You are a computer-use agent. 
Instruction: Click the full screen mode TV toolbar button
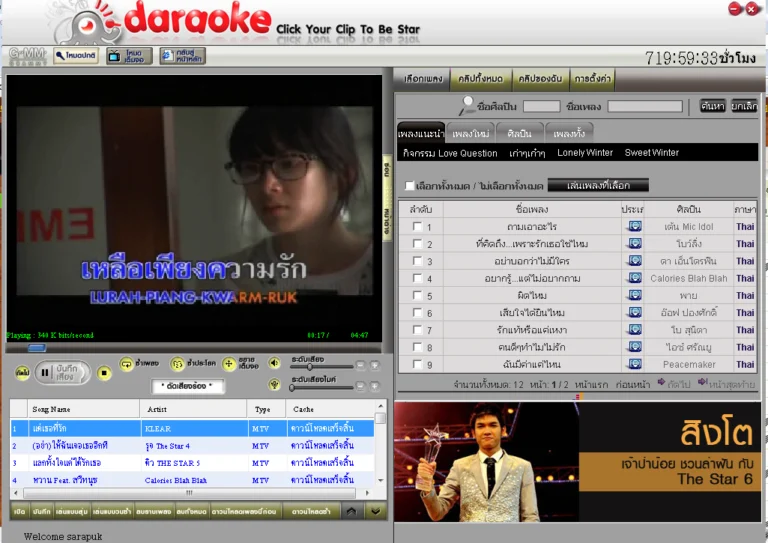tap(129, 56)
